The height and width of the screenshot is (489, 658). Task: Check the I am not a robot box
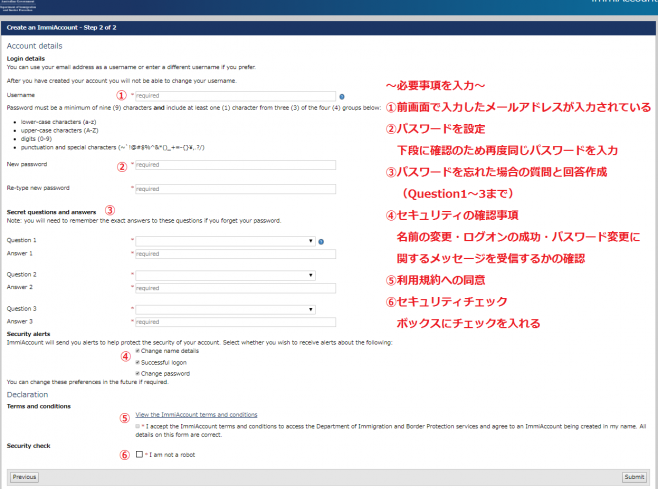tap(140, 454)
